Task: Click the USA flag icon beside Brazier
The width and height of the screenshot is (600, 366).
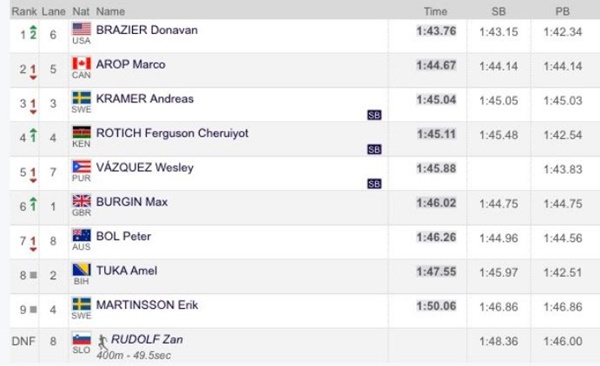Action: (x=82, y=29)
